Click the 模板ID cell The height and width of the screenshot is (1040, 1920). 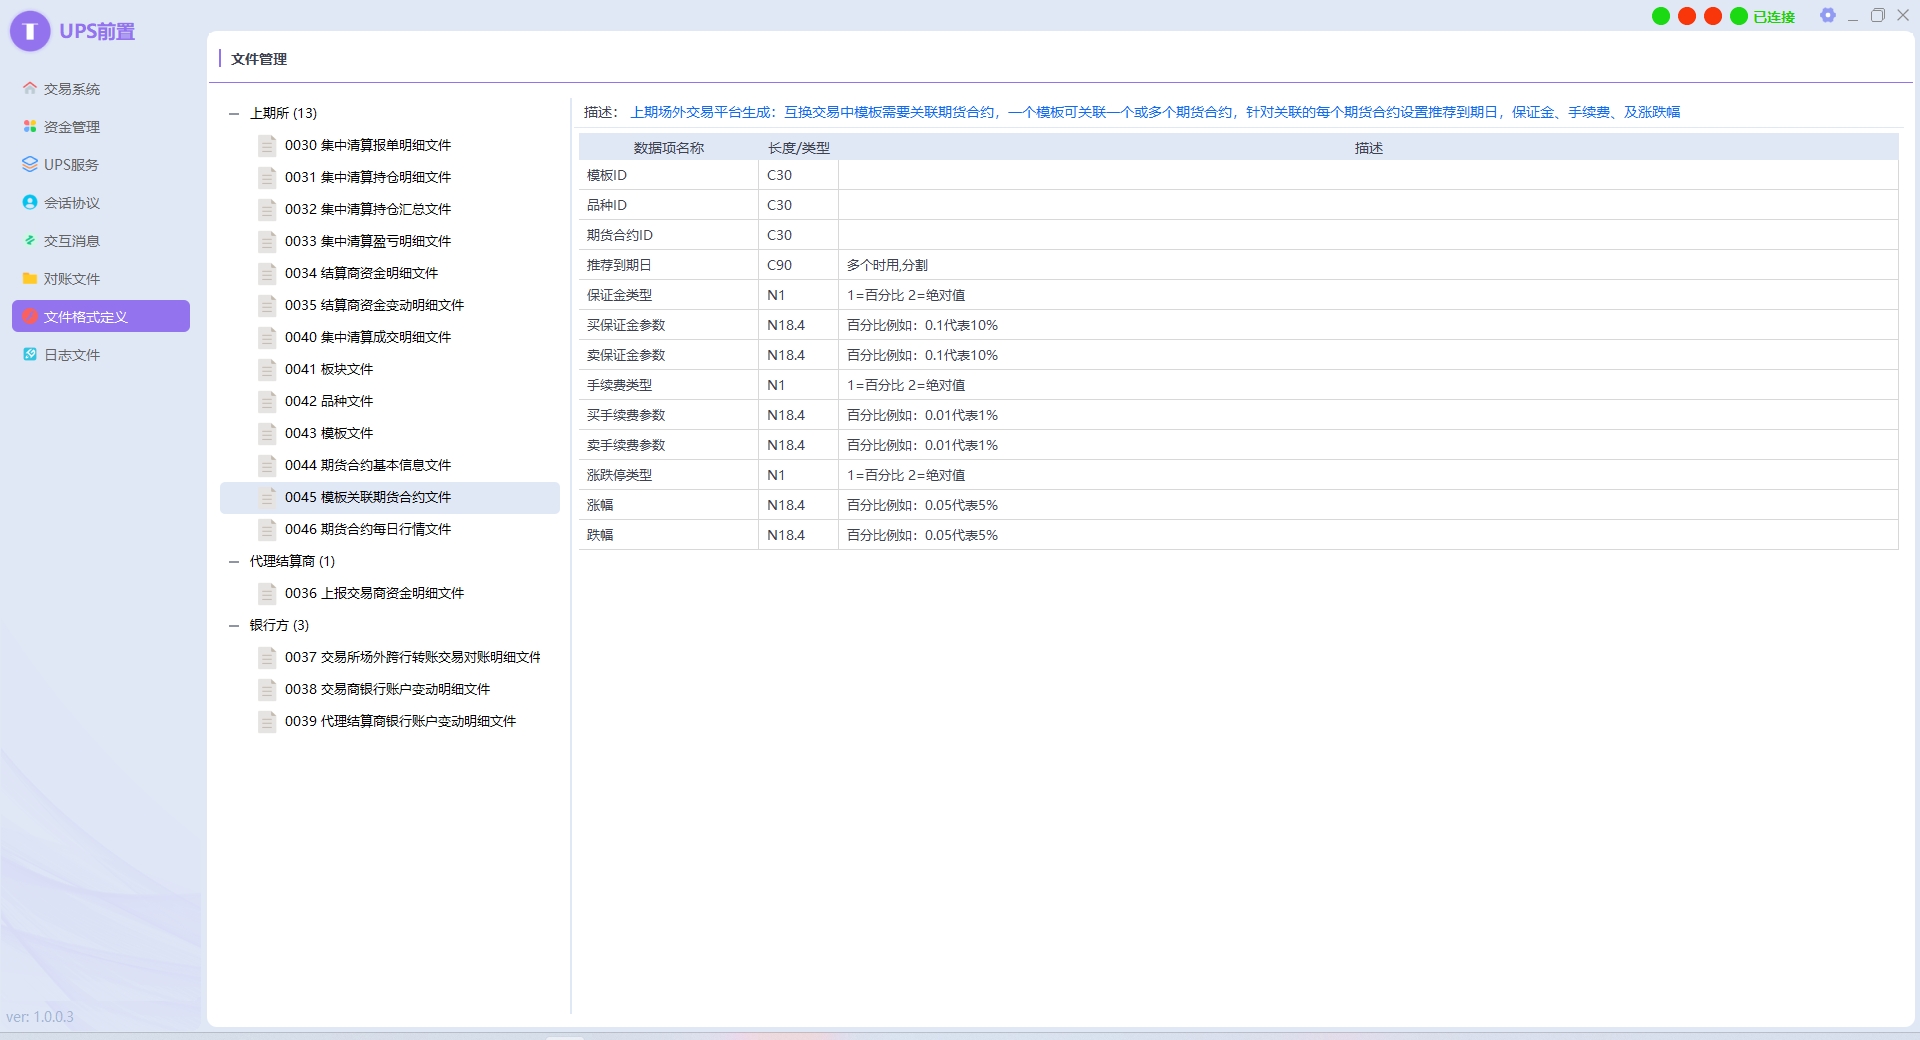click(x=669, y=175)
